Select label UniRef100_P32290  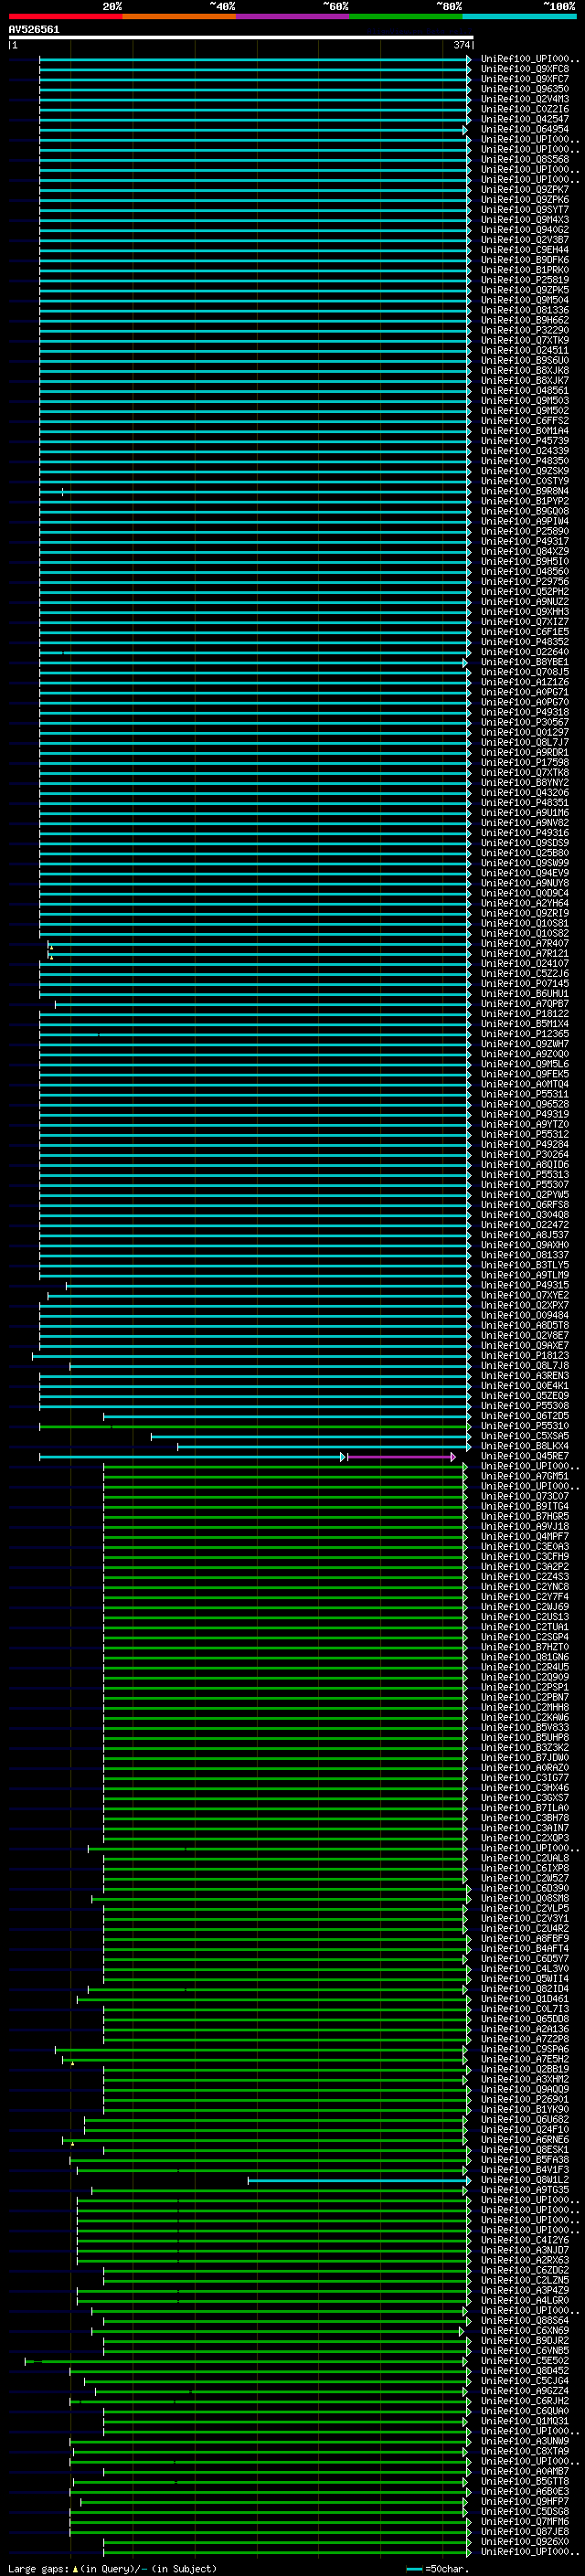[x=524, y=330]
